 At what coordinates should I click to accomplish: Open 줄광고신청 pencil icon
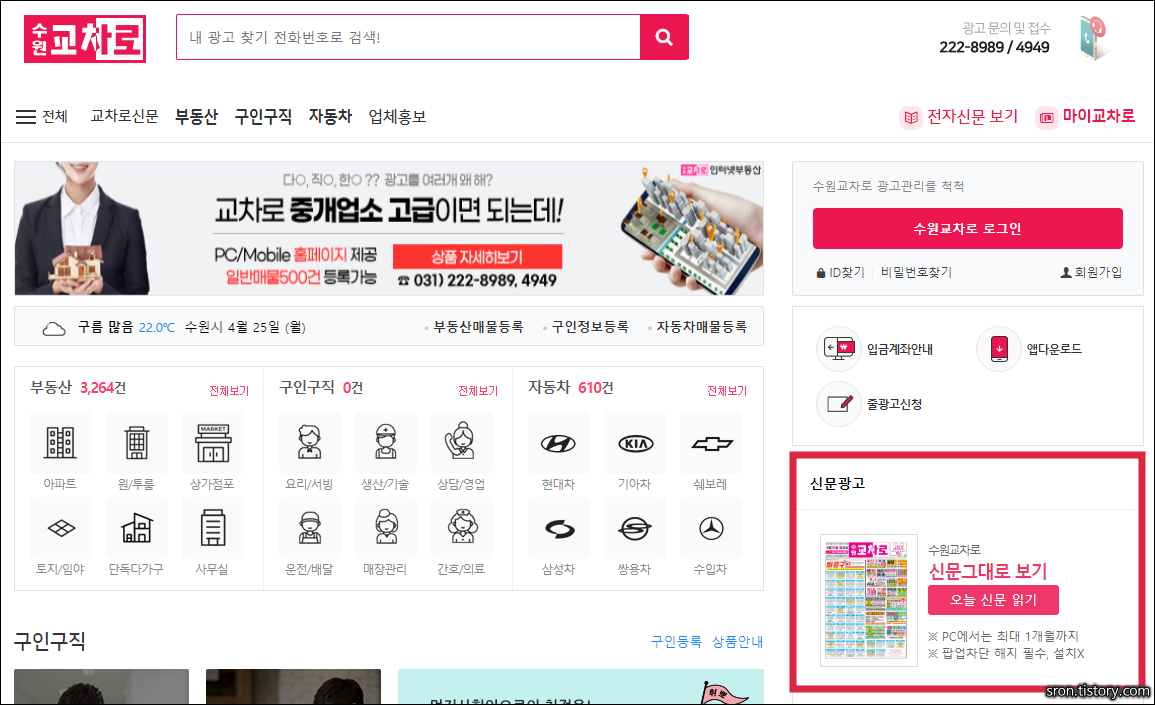pos(839,404)
